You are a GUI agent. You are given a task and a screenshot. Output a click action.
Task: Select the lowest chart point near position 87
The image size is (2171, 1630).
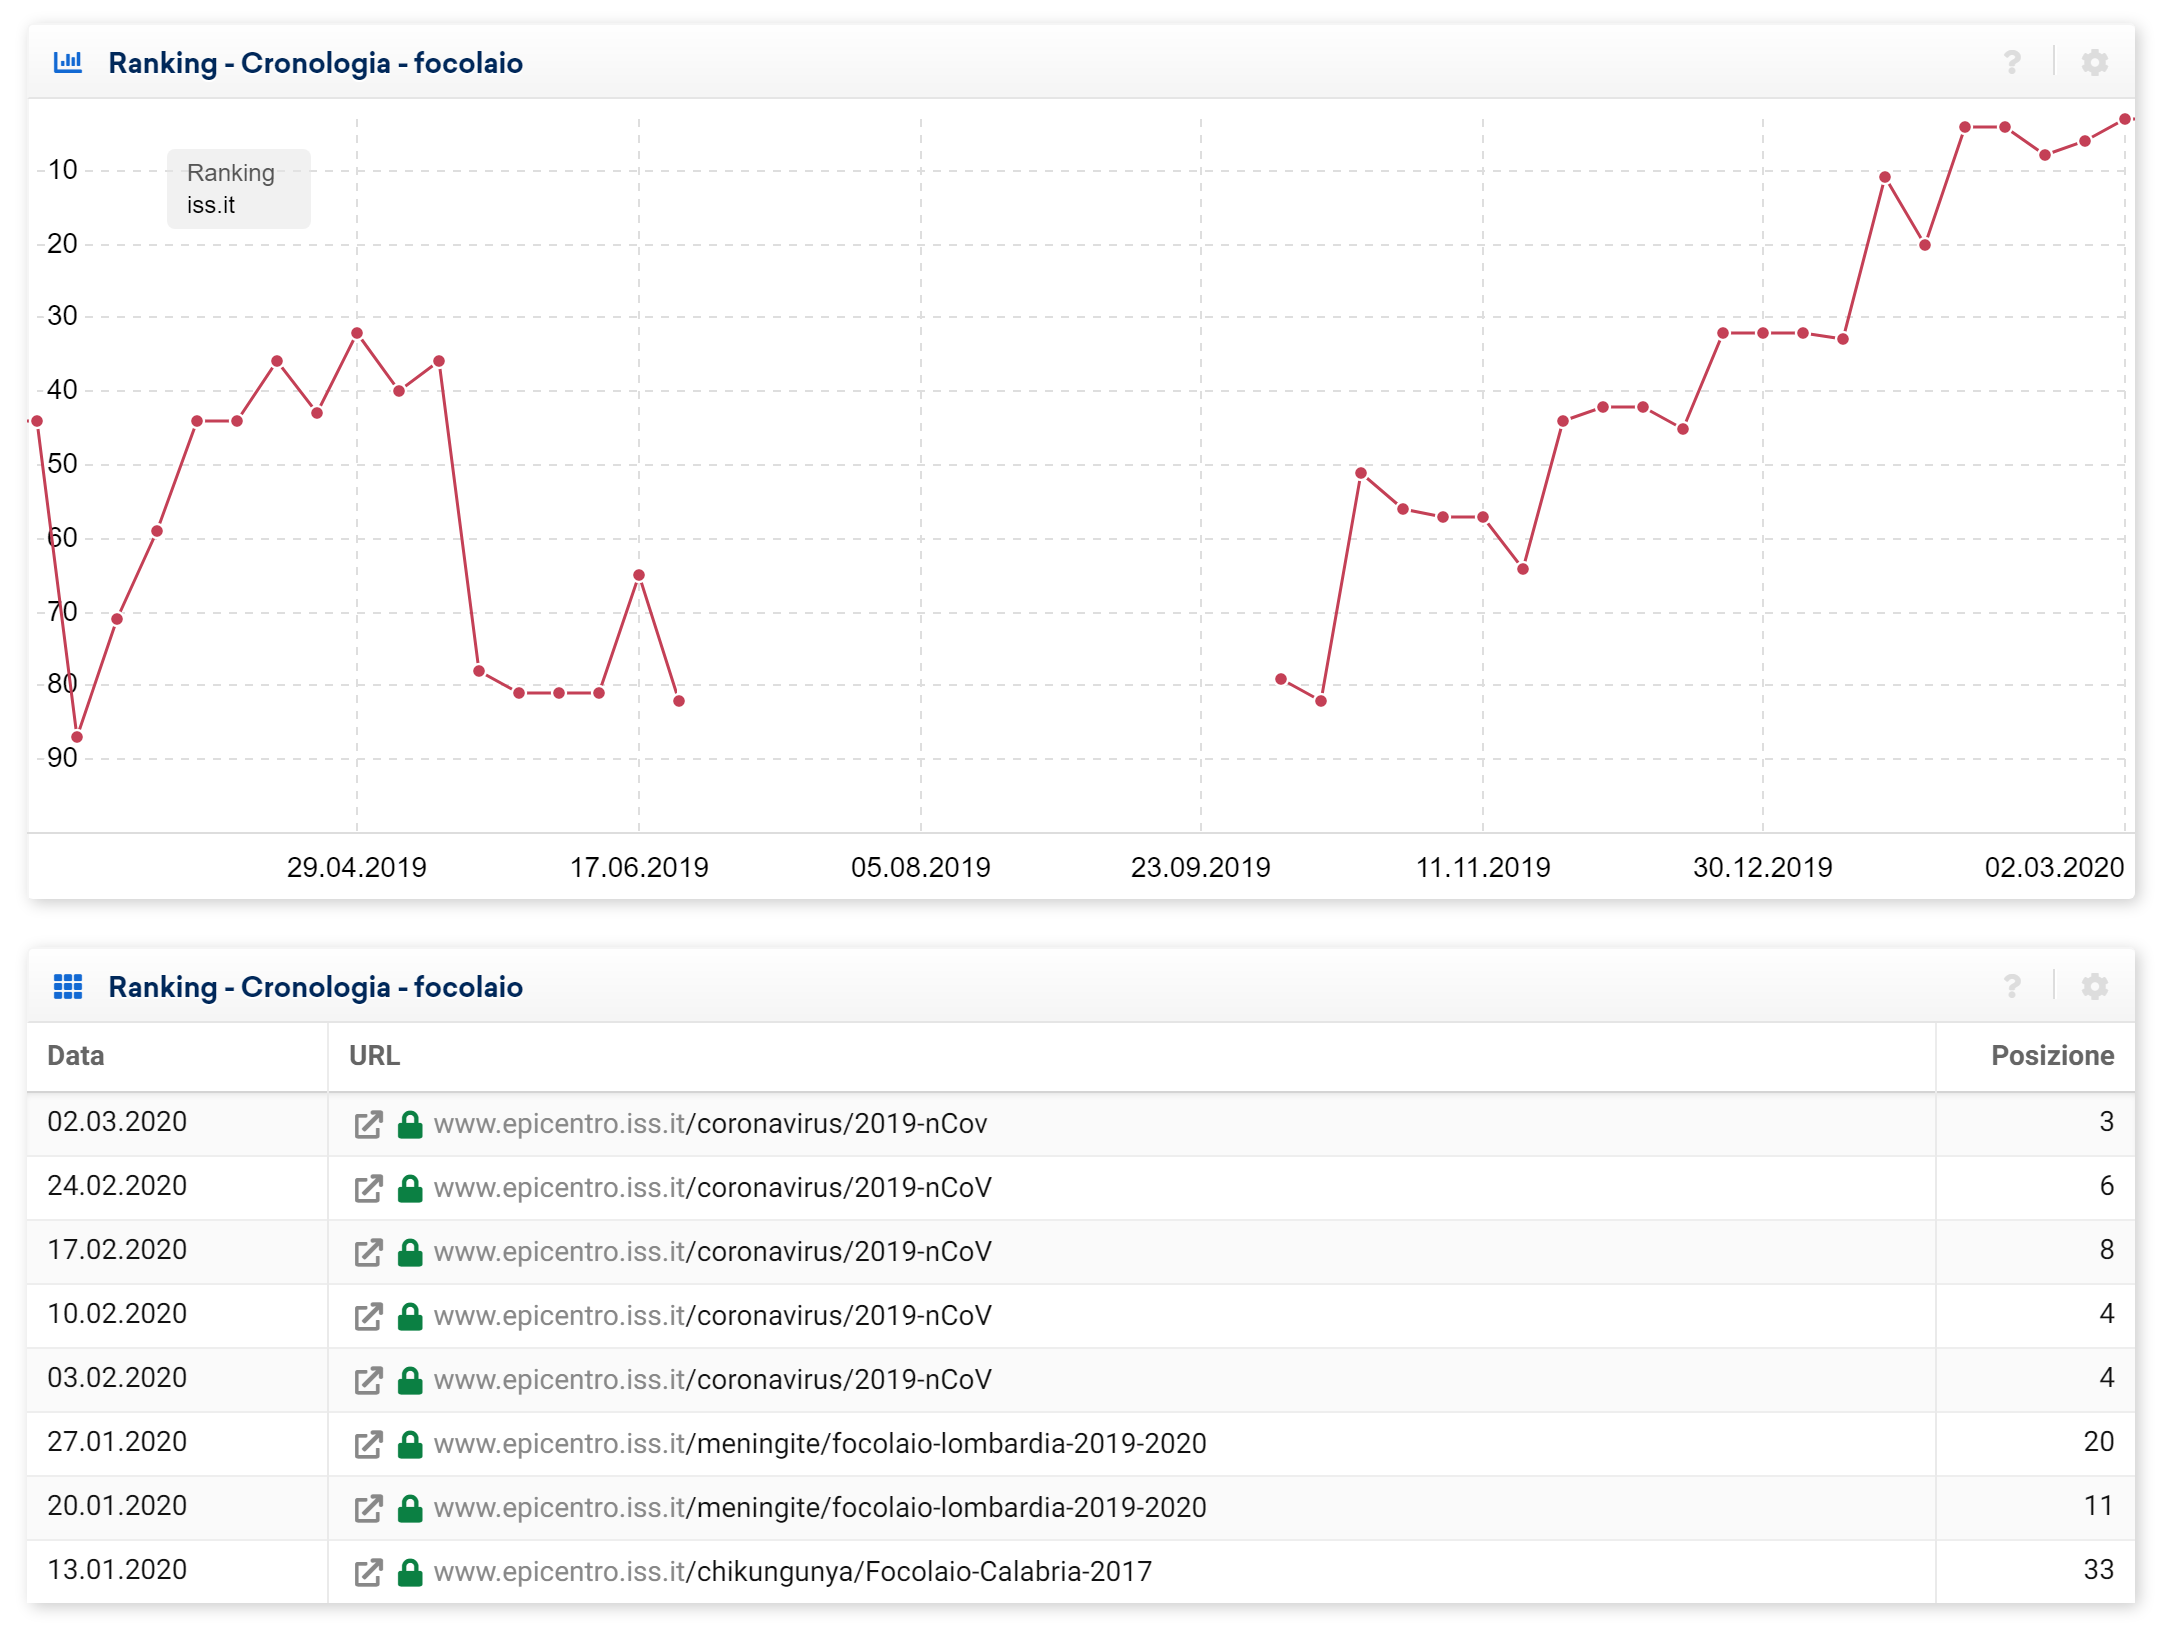[77, 737]
